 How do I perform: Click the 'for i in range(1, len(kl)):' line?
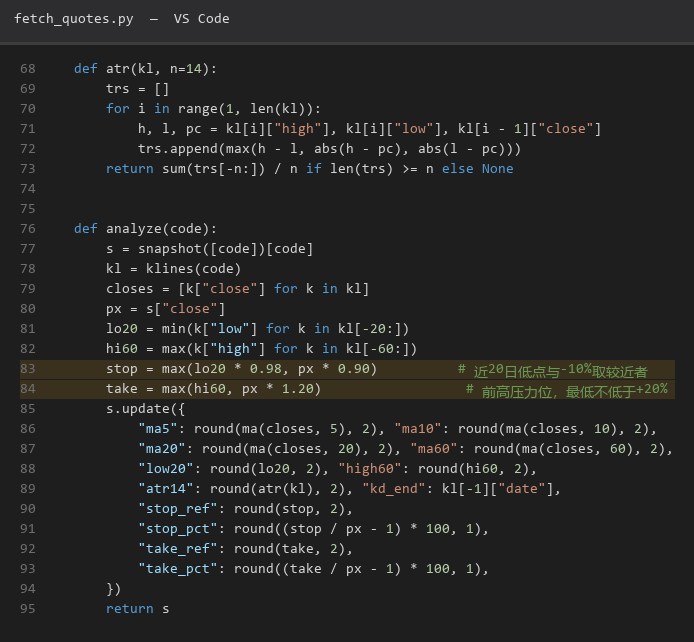(x=213, y=108)
